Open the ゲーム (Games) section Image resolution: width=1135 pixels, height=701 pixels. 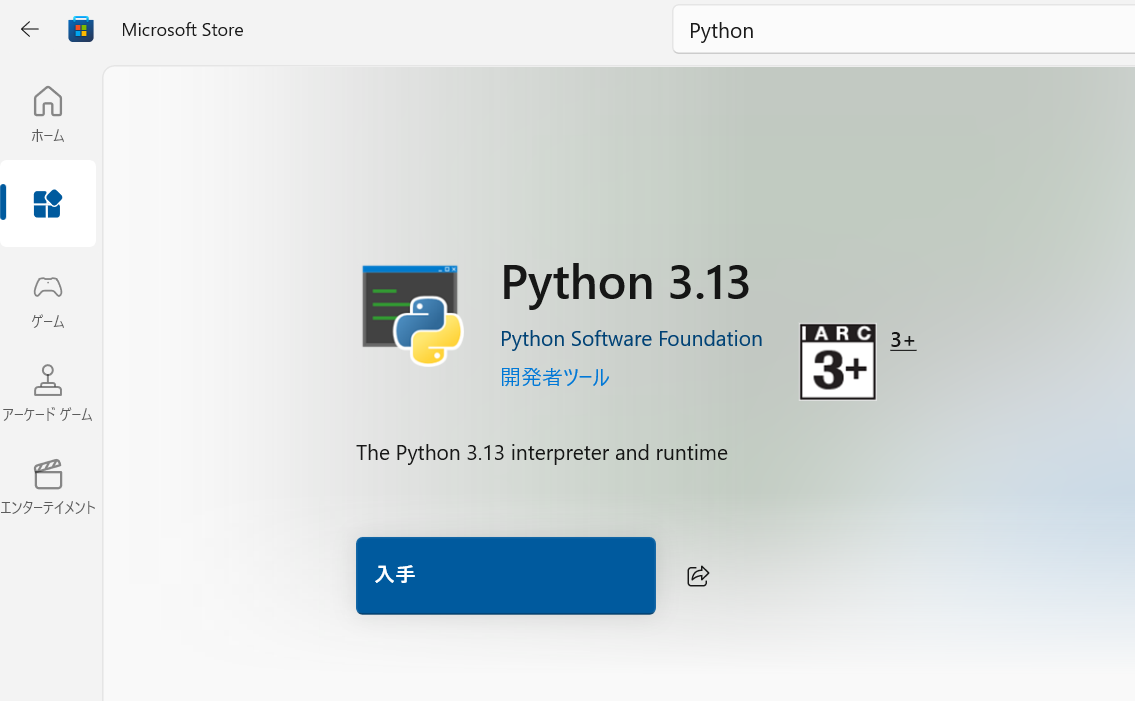coord(48,301)
